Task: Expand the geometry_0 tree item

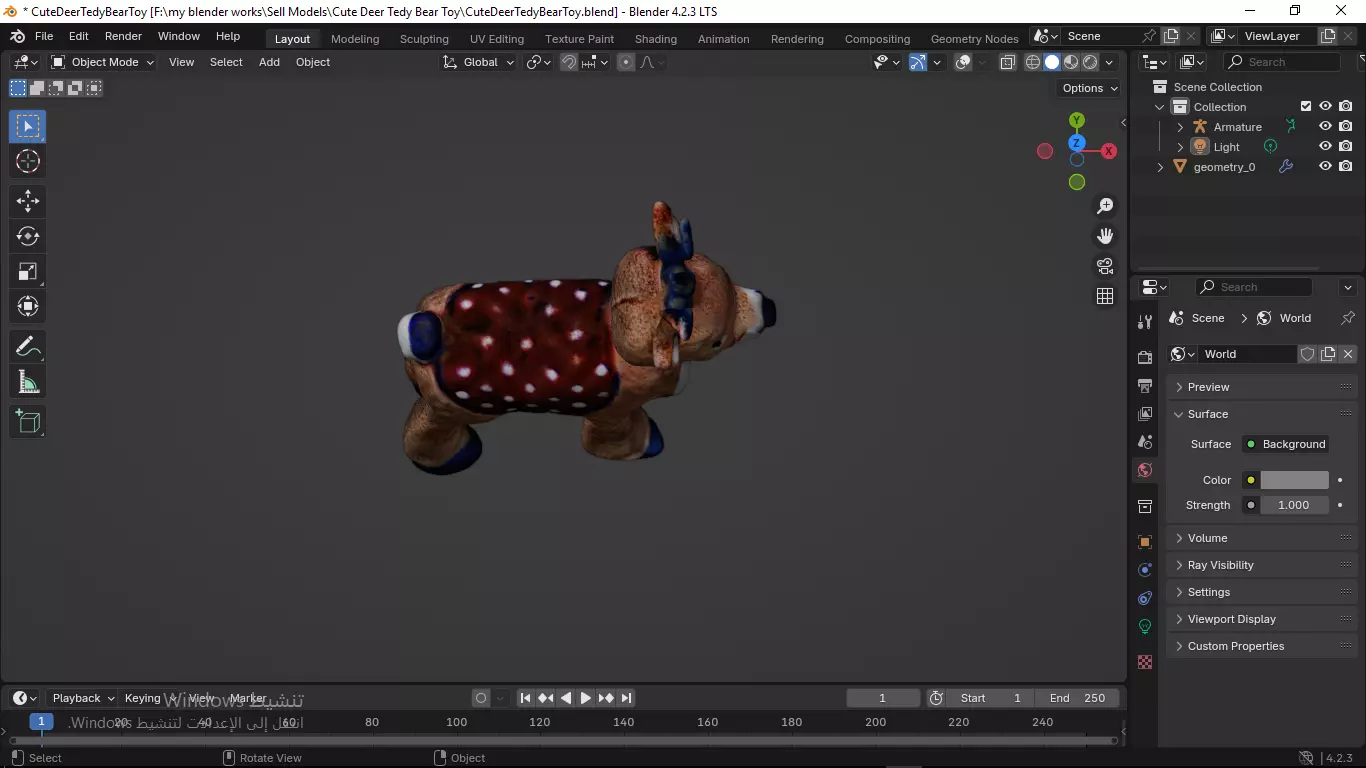Action: coord(1160,167)
